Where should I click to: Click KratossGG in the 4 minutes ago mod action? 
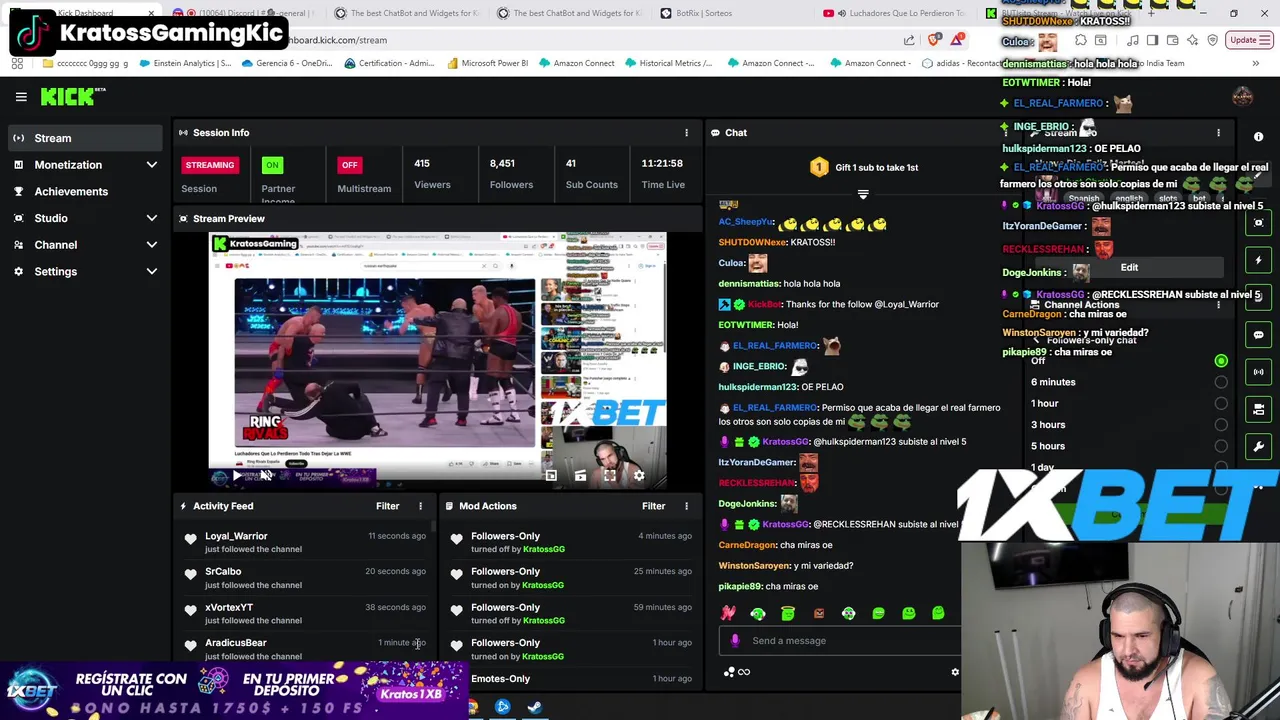click(543, 549)
